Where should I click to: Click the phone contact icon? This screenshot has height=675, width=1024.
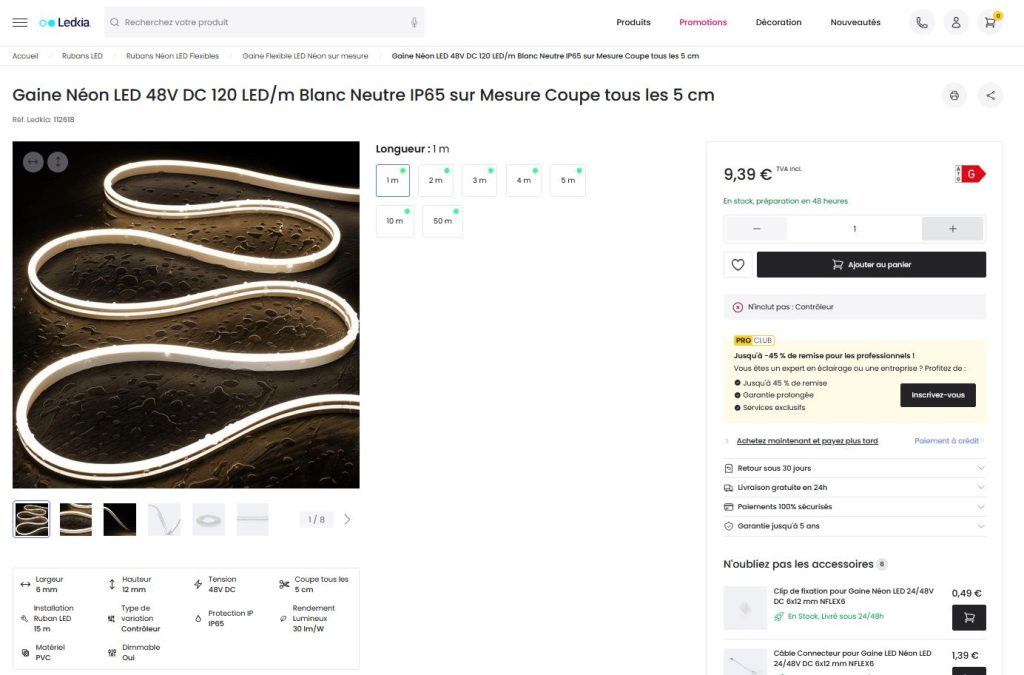[x=922, y=22]
